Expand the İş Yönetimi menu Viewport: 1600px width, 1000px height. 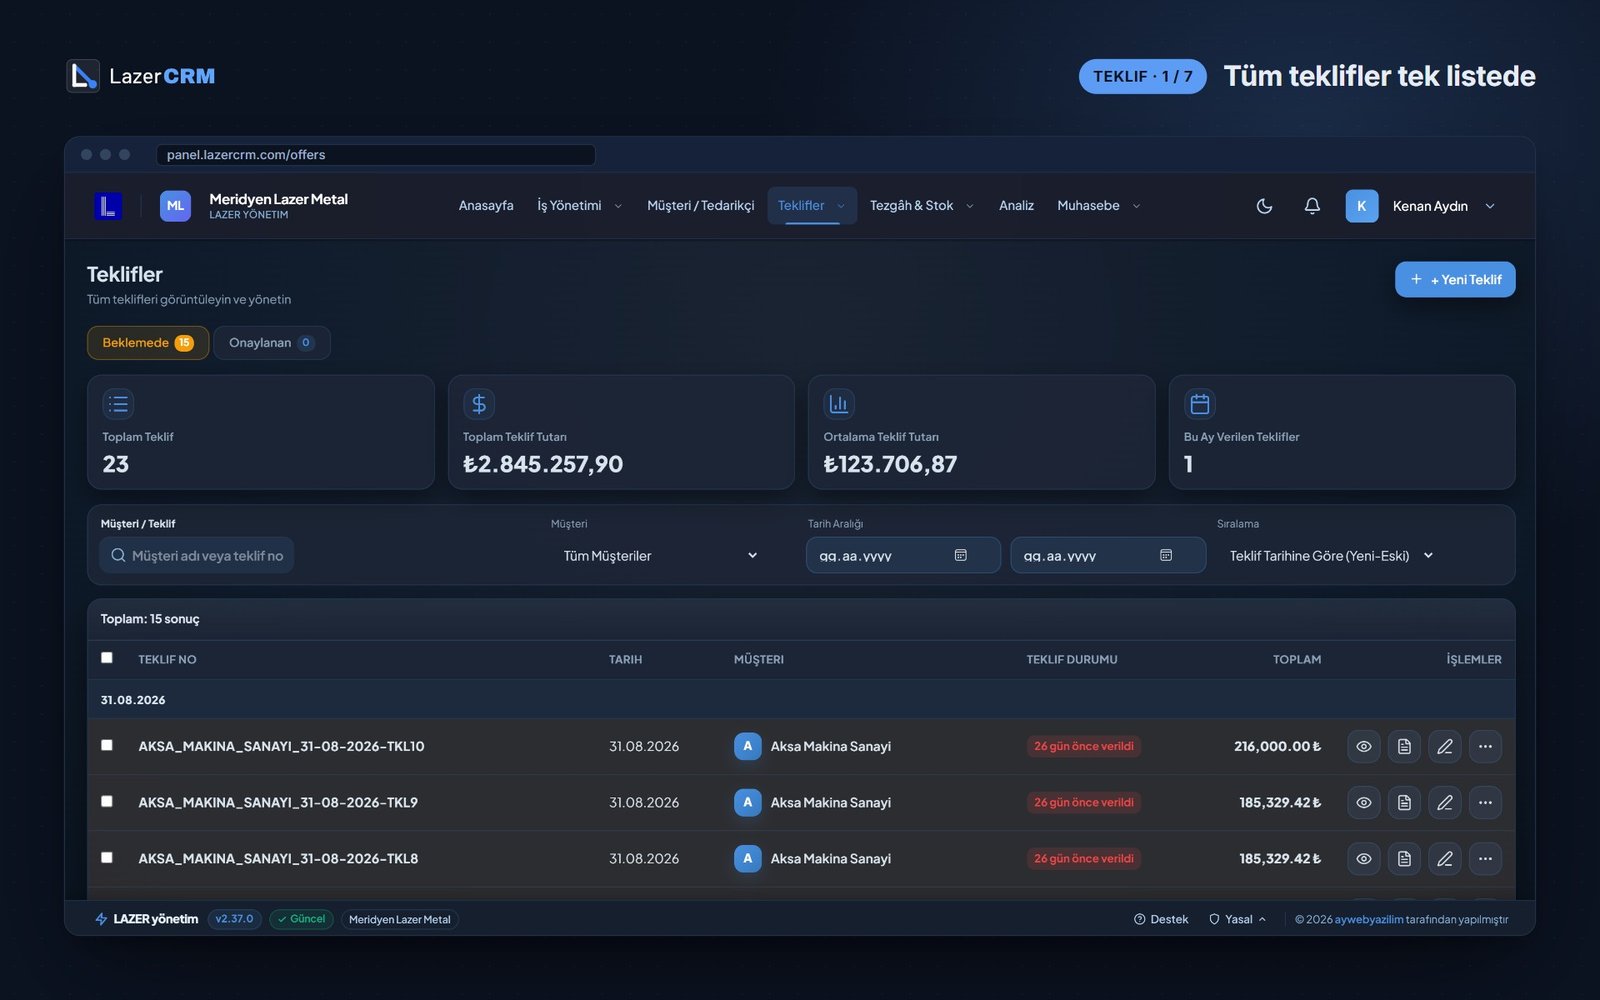point(580,206)
